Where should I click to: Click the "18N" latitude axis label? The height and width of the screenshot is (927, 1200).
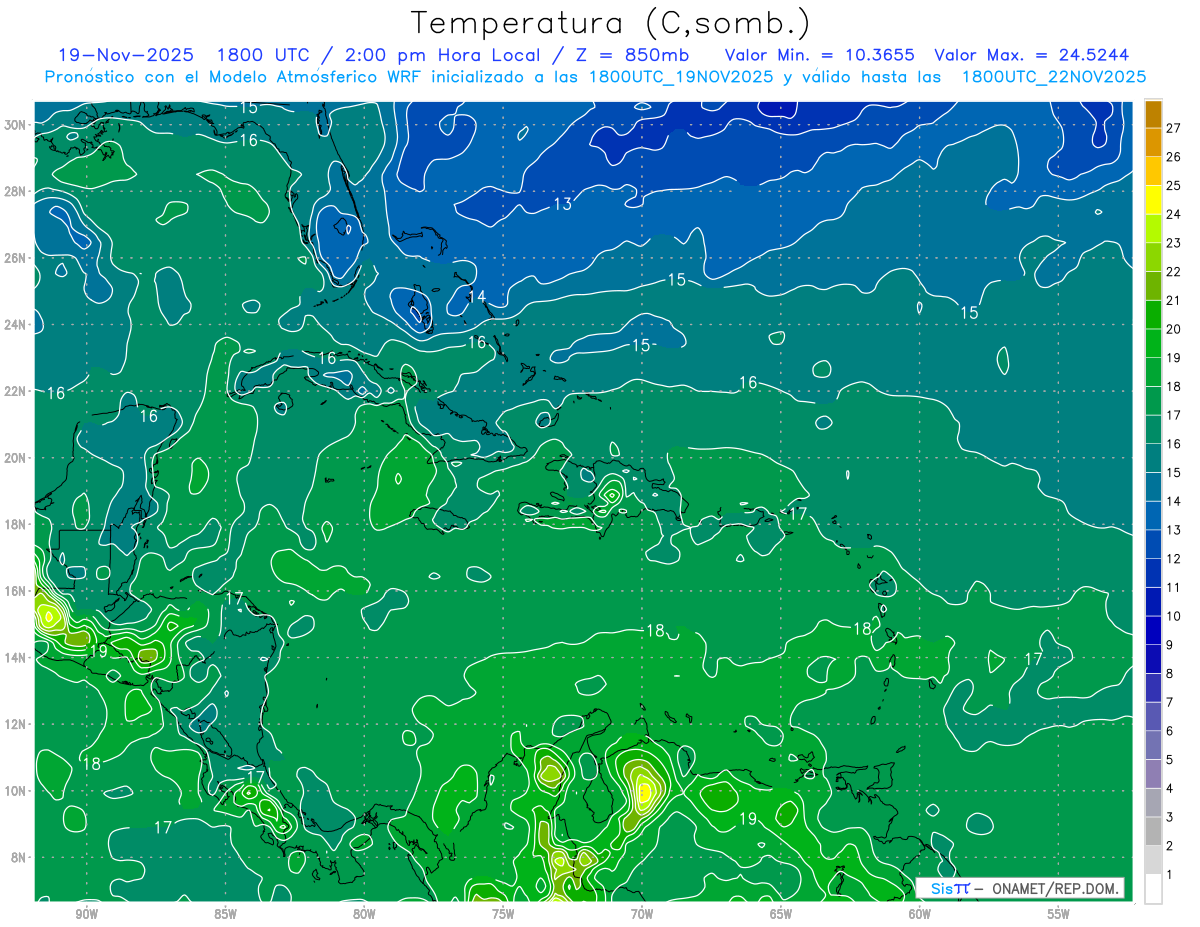[15, 524]
